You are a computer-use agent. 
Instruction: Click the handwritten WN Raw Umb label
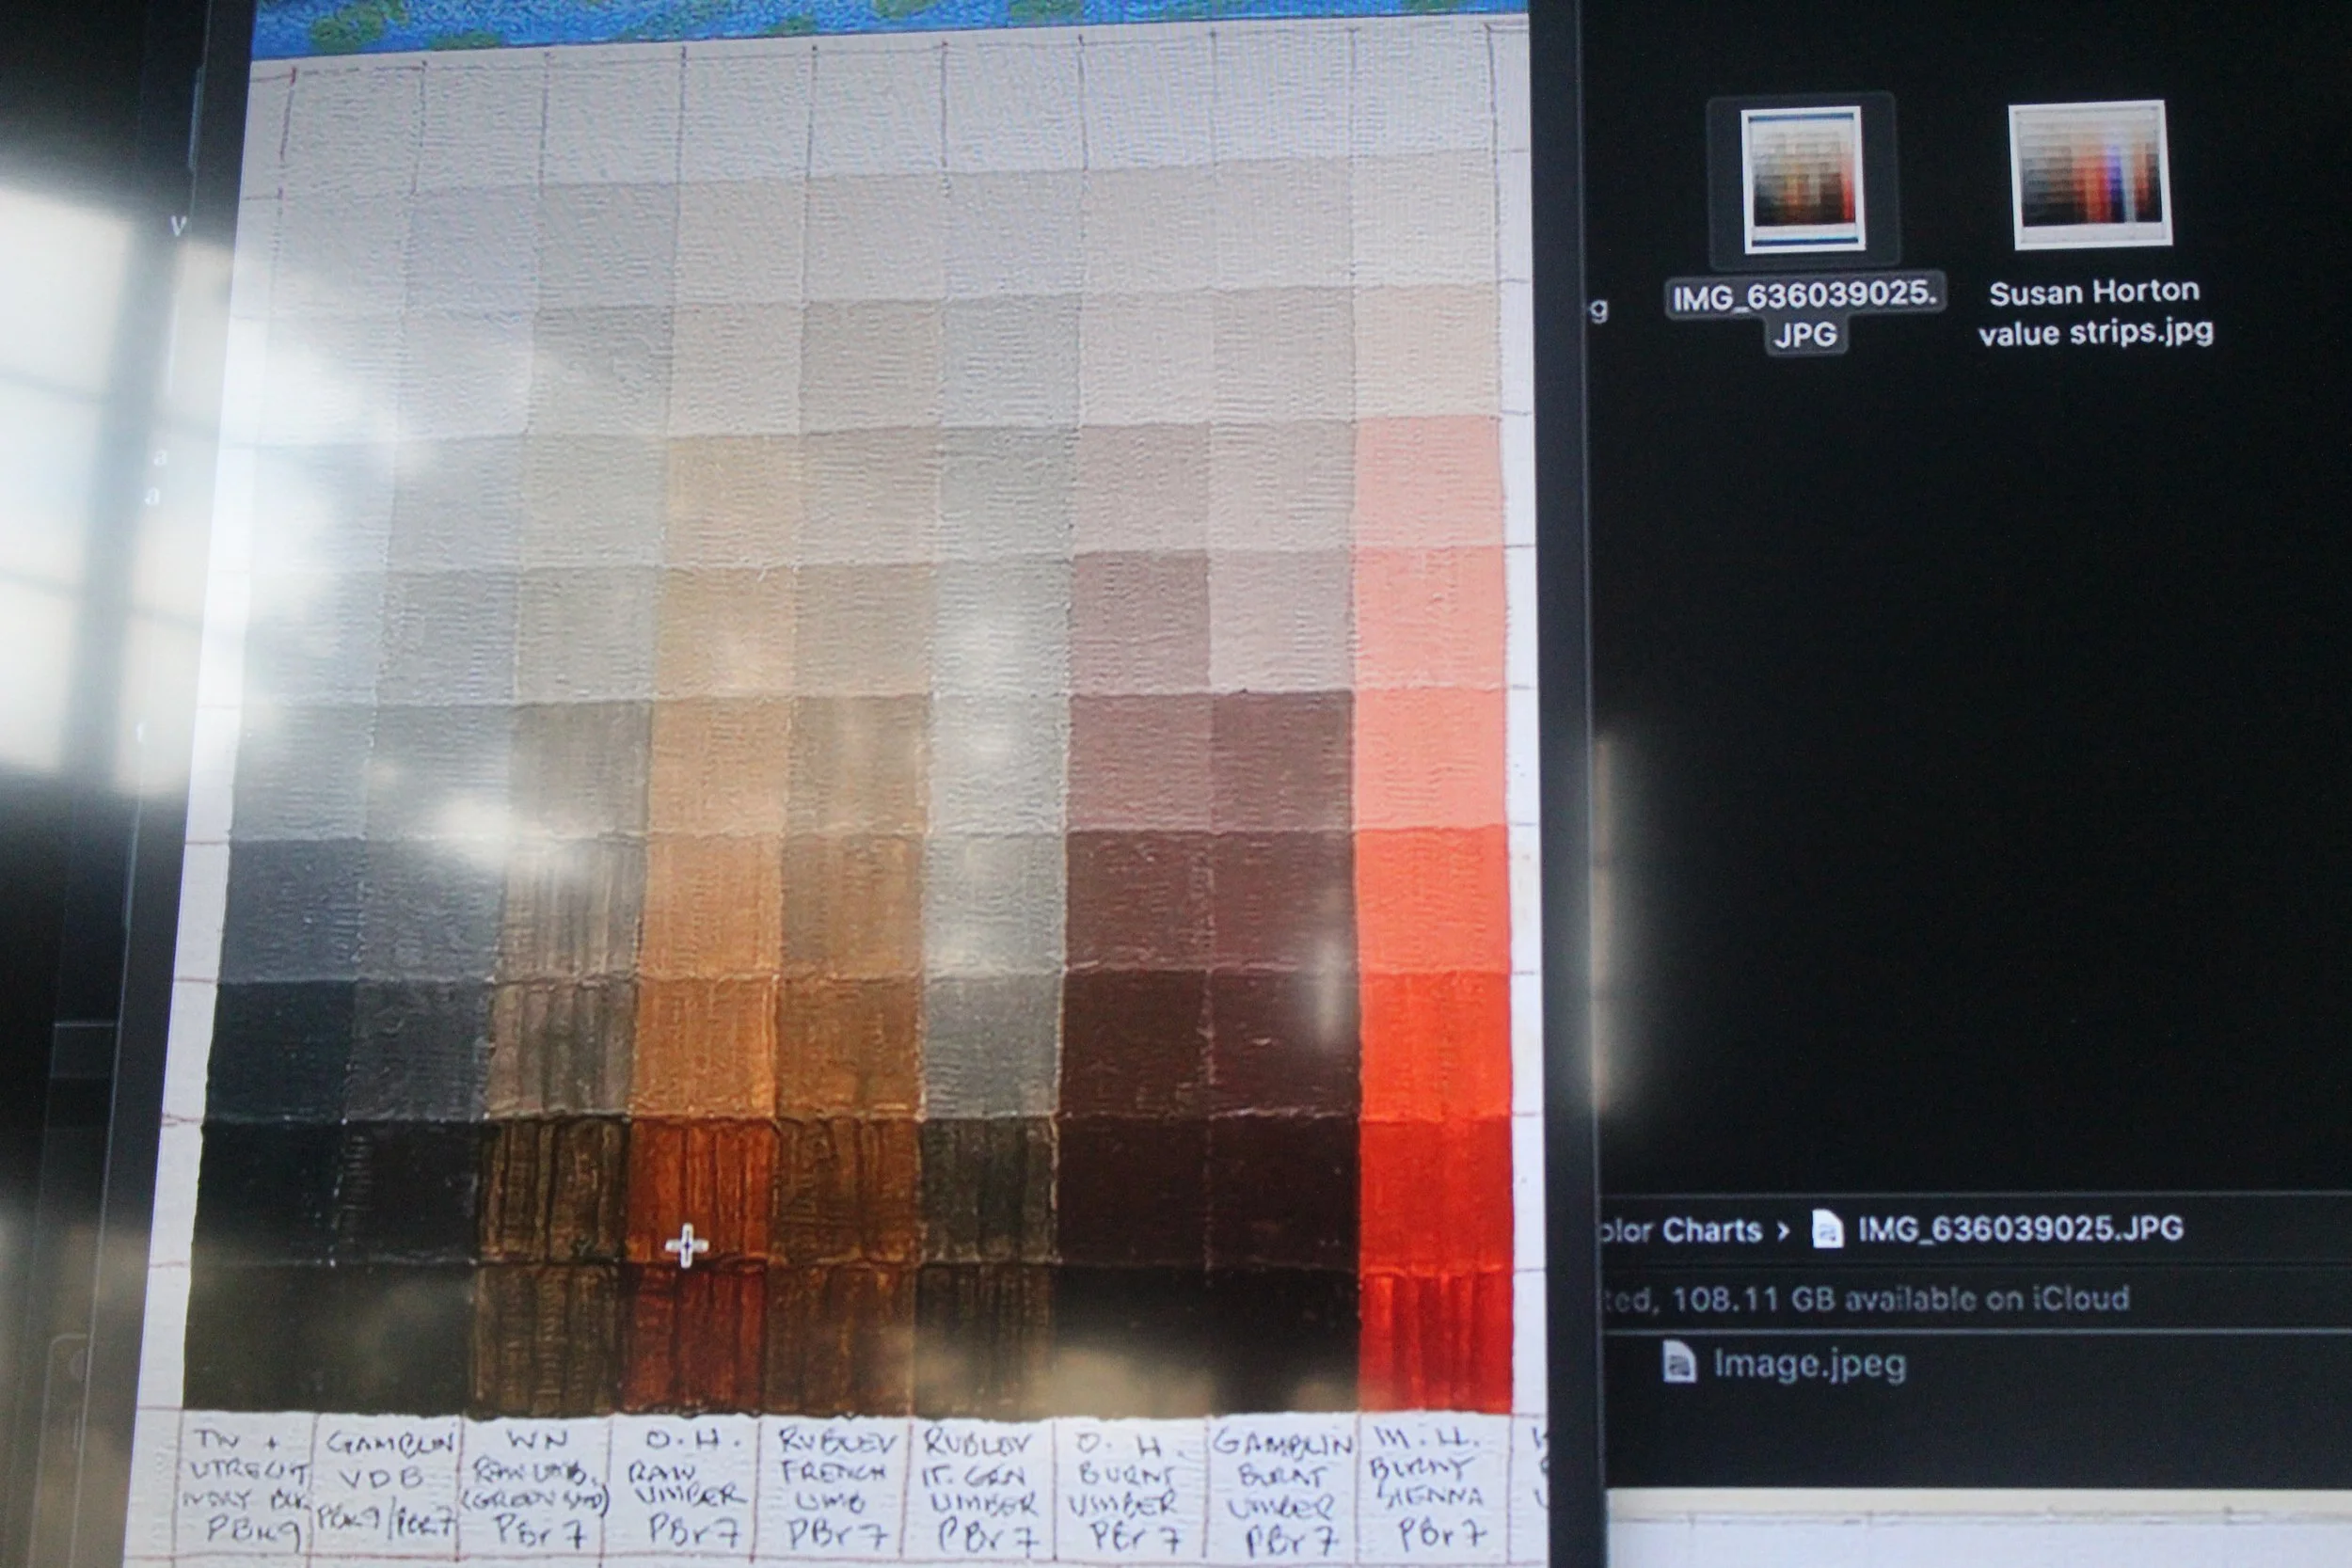coord(535,1487)
